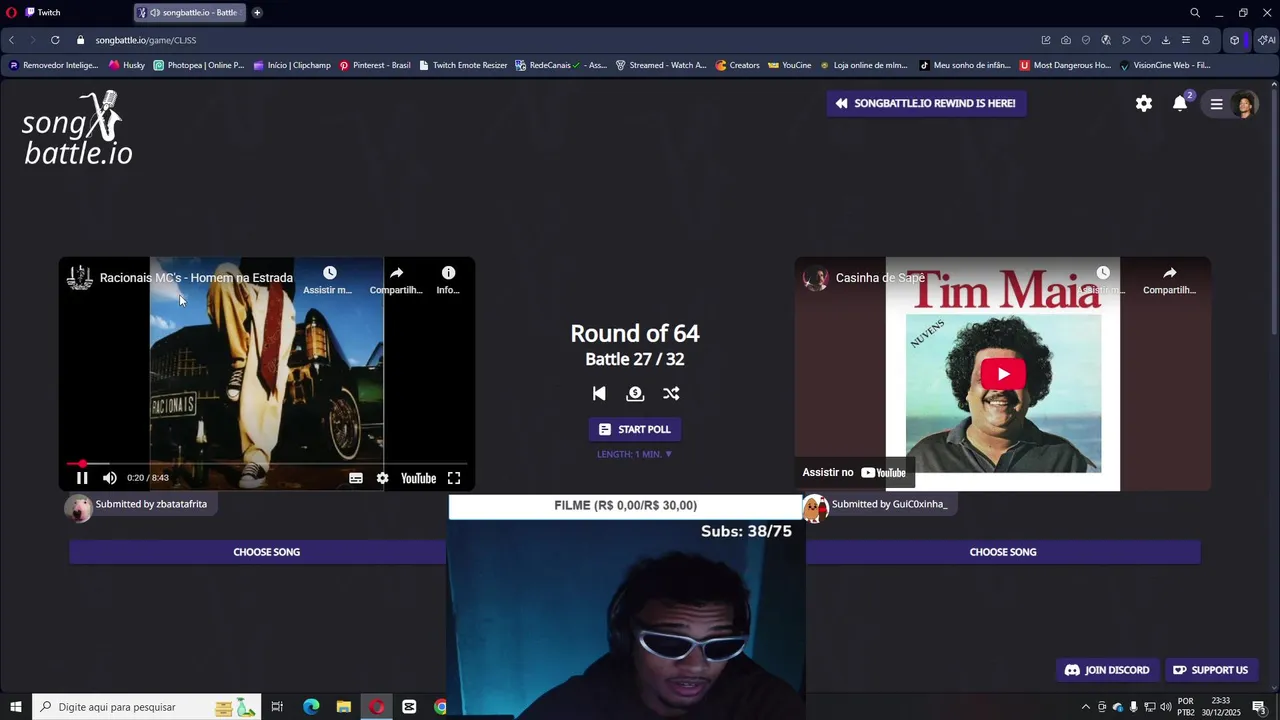Click the dollar coin icon under Battle
1280x720 pixels.
[635, 393]
